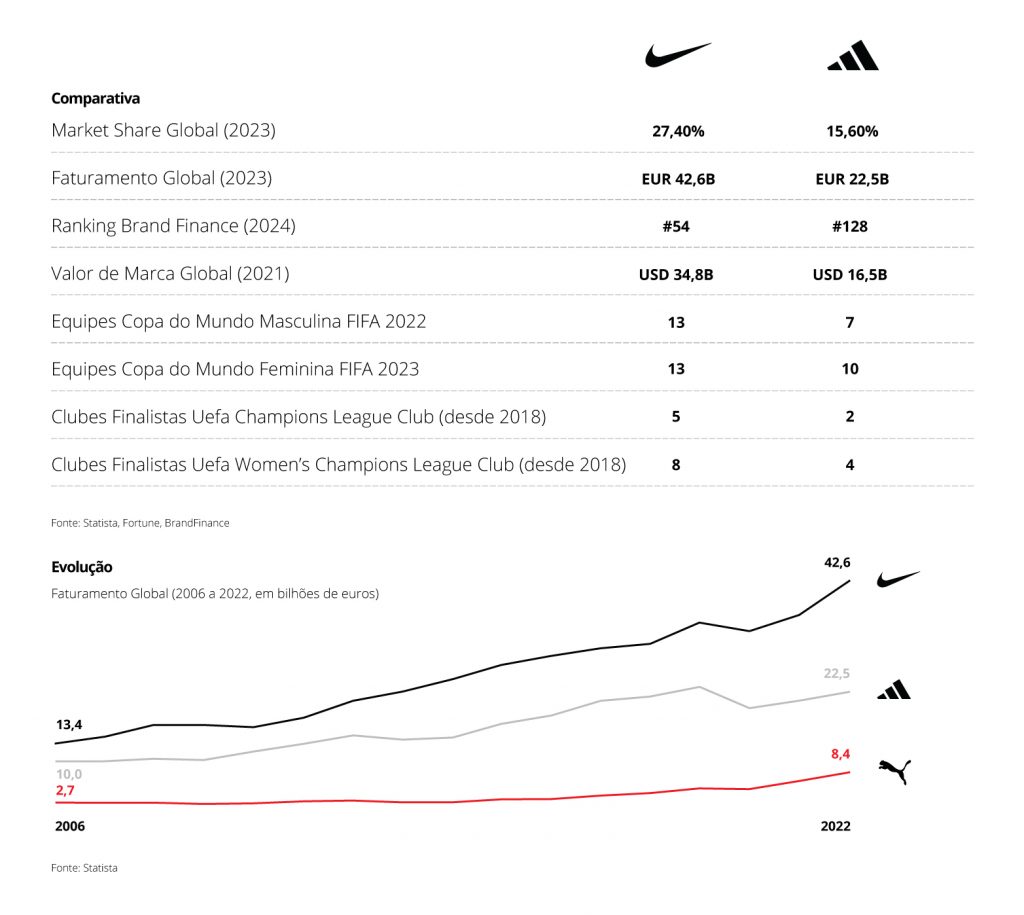Click Nike's #54 ranking value
Image resolution: width=1024 pixels, height=915 pixels.
(x=676, y=227)
